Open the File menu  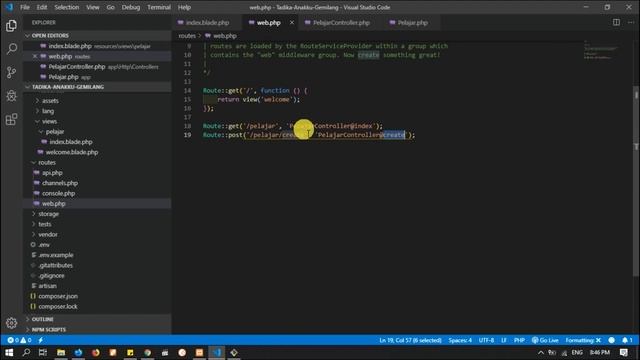25,7
